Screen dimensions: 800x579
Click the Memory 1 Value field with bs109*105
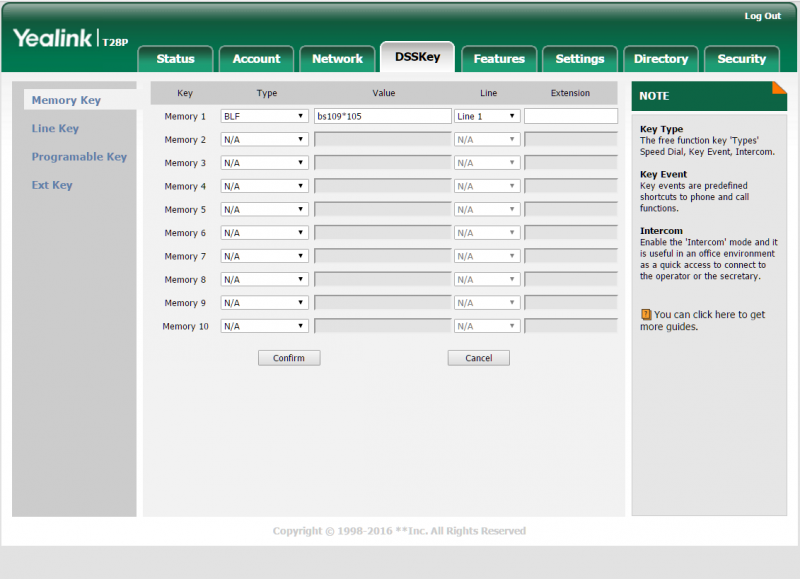(x=383, y=116)
